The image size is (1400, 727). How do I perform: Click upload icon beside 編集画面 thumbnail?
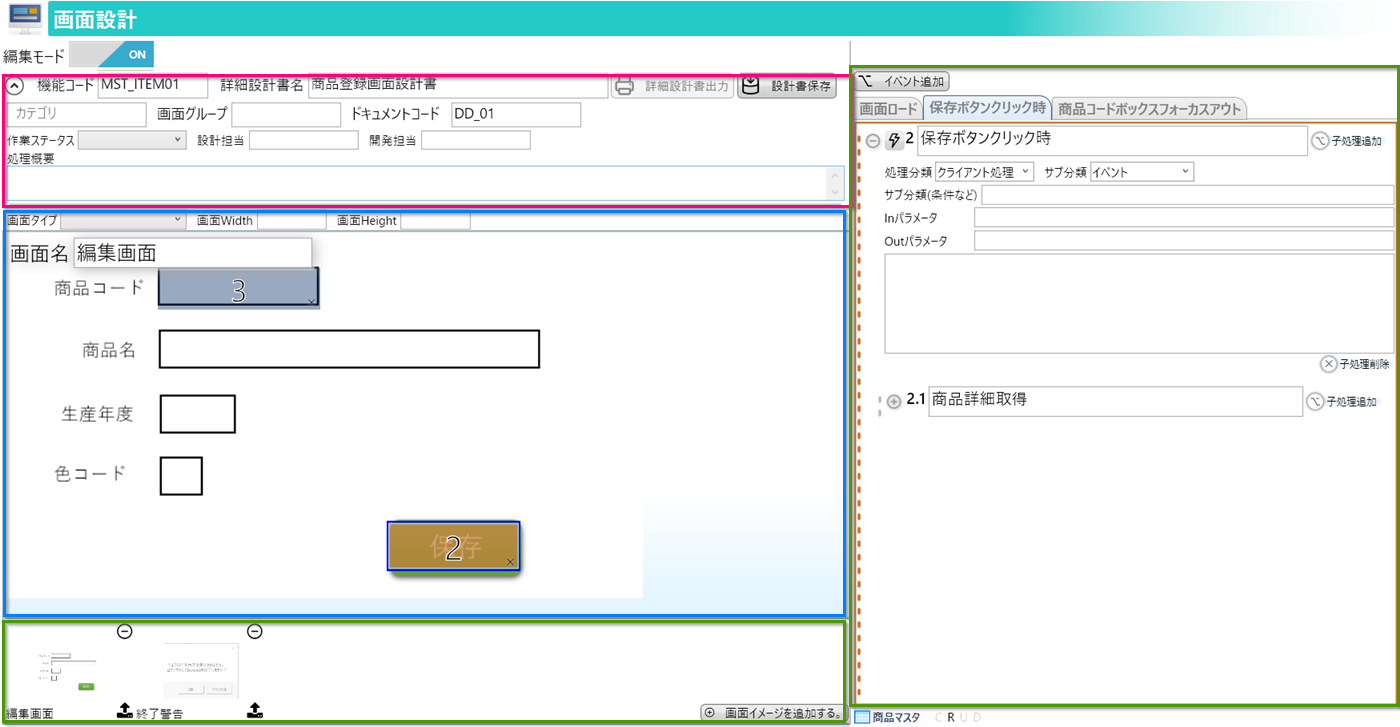pyautogui.click(x=124, y=710)
